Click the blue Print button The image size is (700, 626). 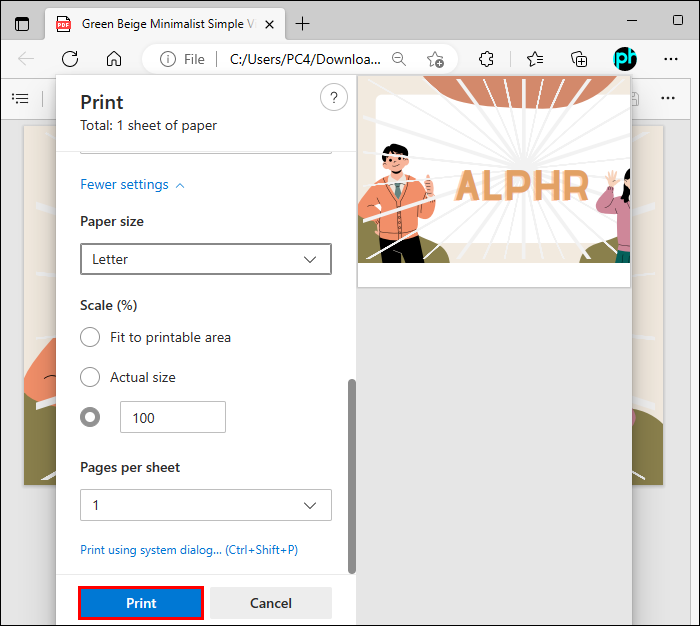coord(141,603)
